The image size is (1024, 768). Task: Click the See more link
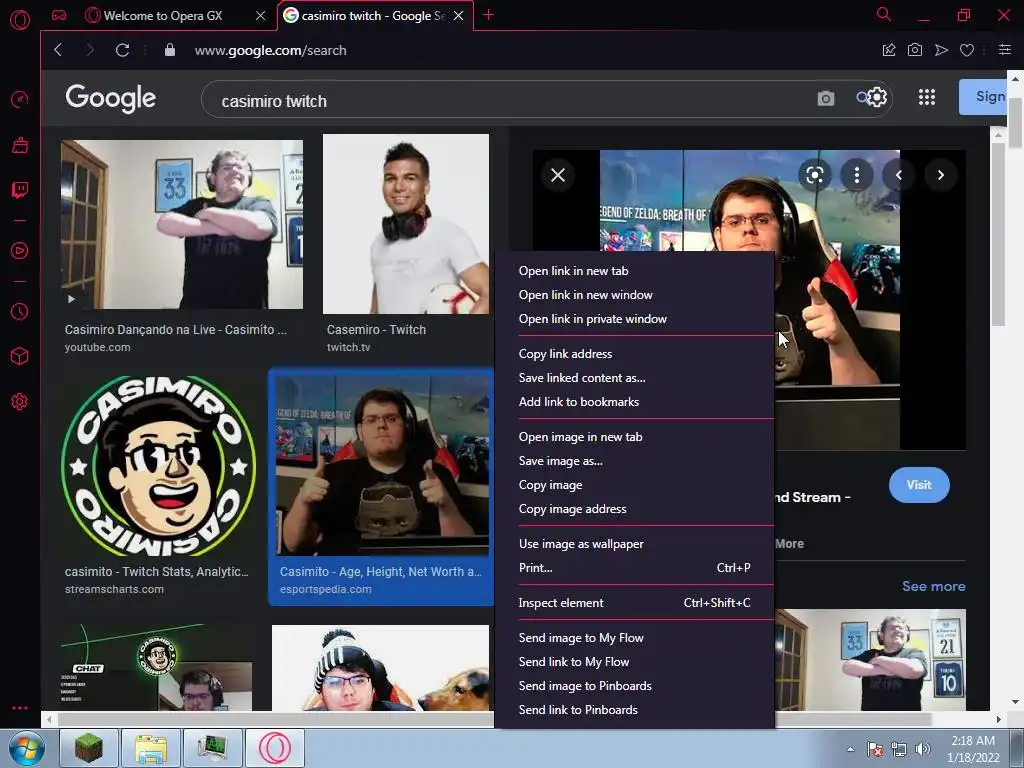tap(933, 586)
